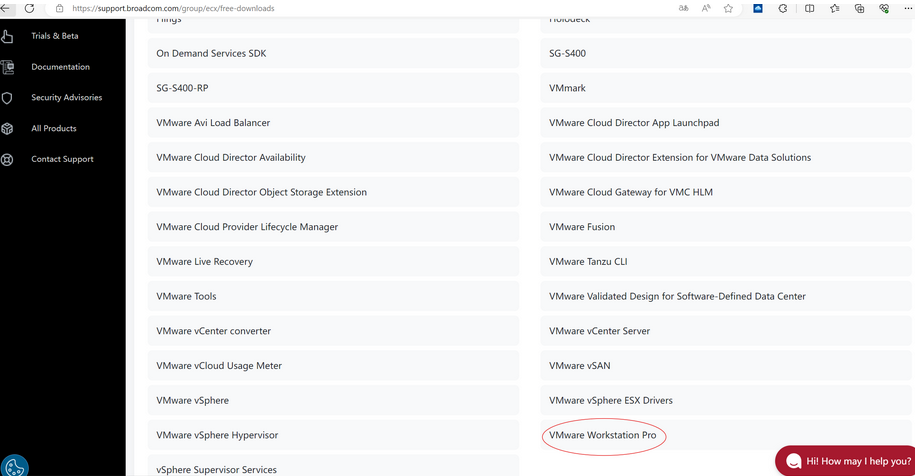This screenshot has width=915, height=476.
Task: Open the blue cloud extension icon
Action: pos(758,8)
